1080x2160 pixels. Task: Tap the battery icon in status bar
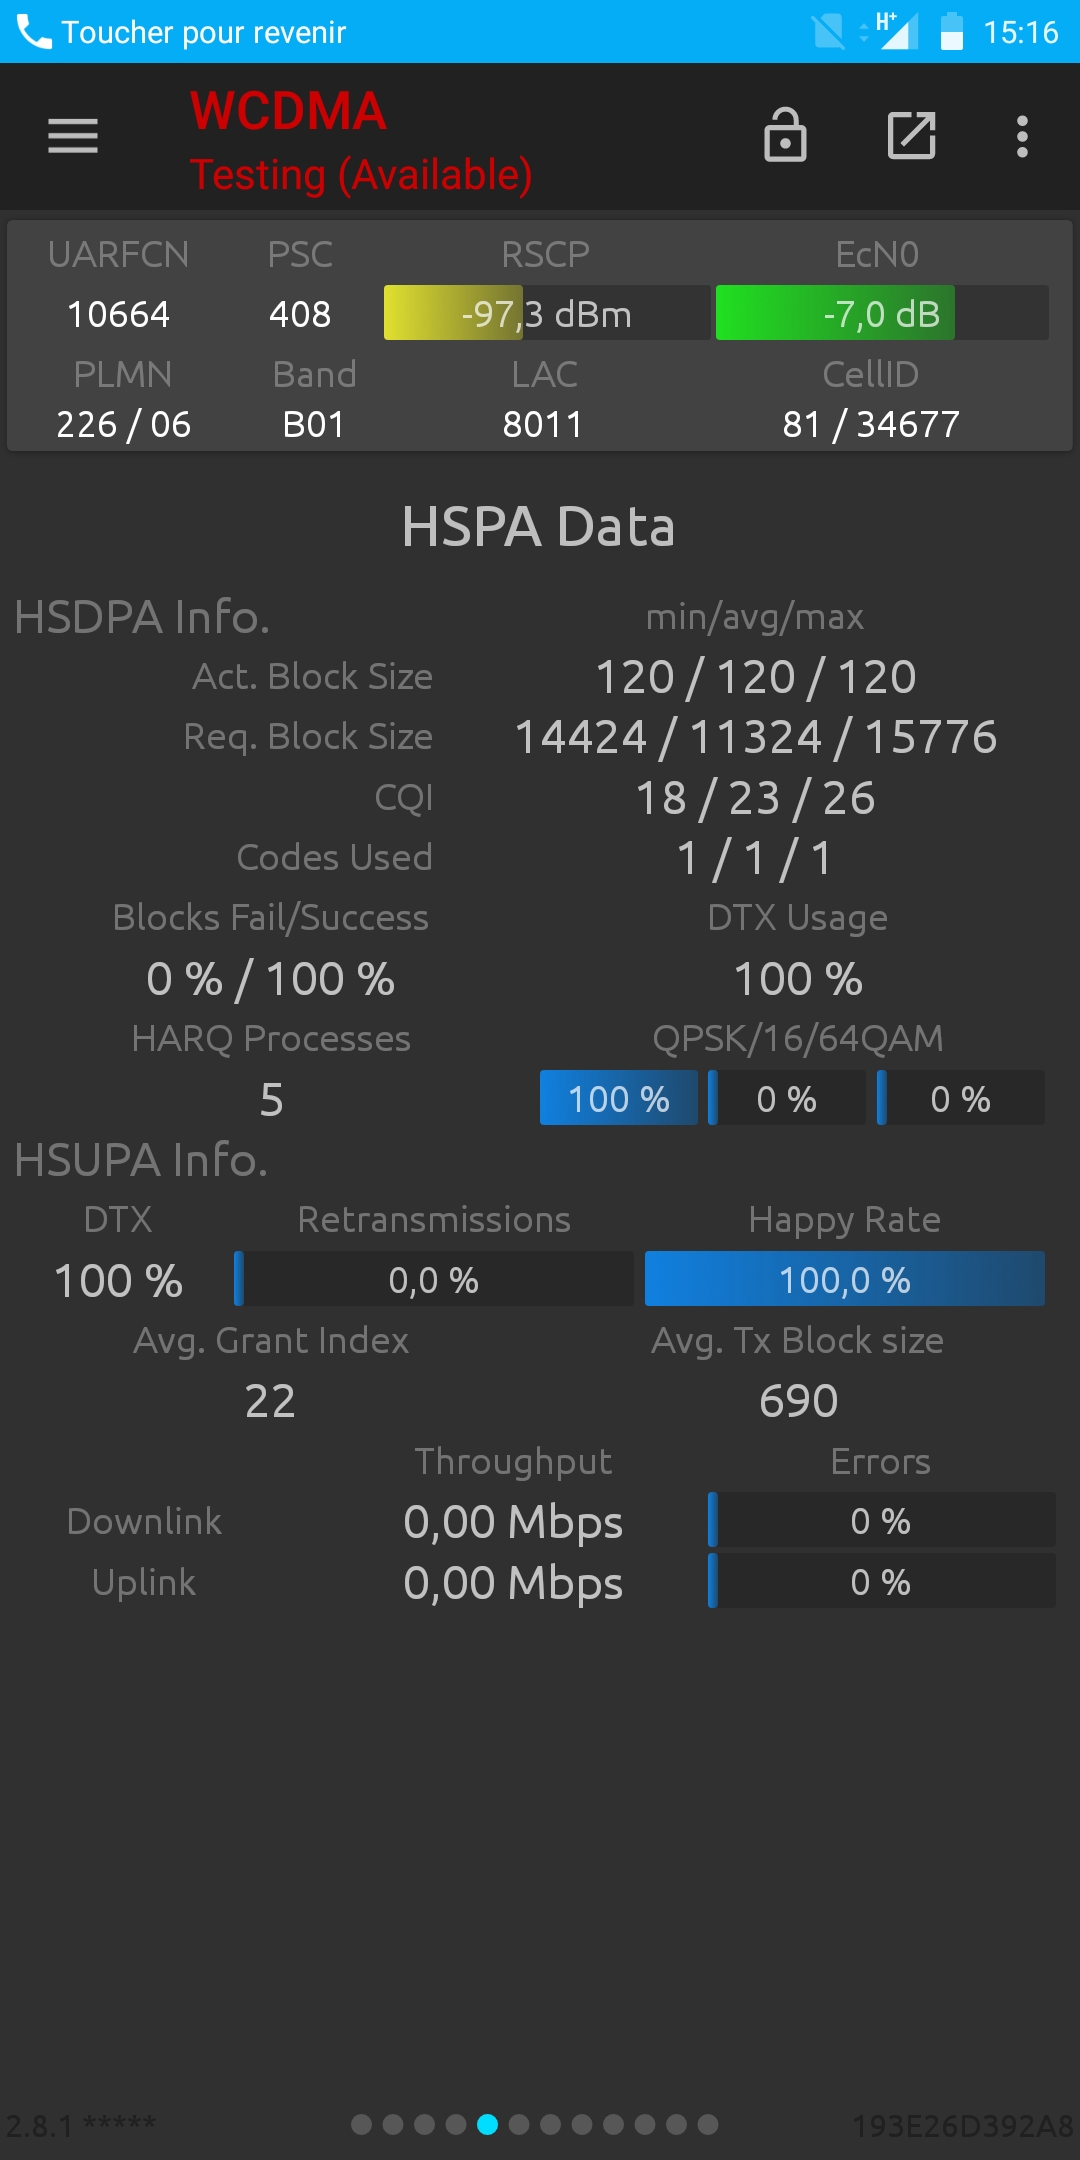[x=952, y=32]
